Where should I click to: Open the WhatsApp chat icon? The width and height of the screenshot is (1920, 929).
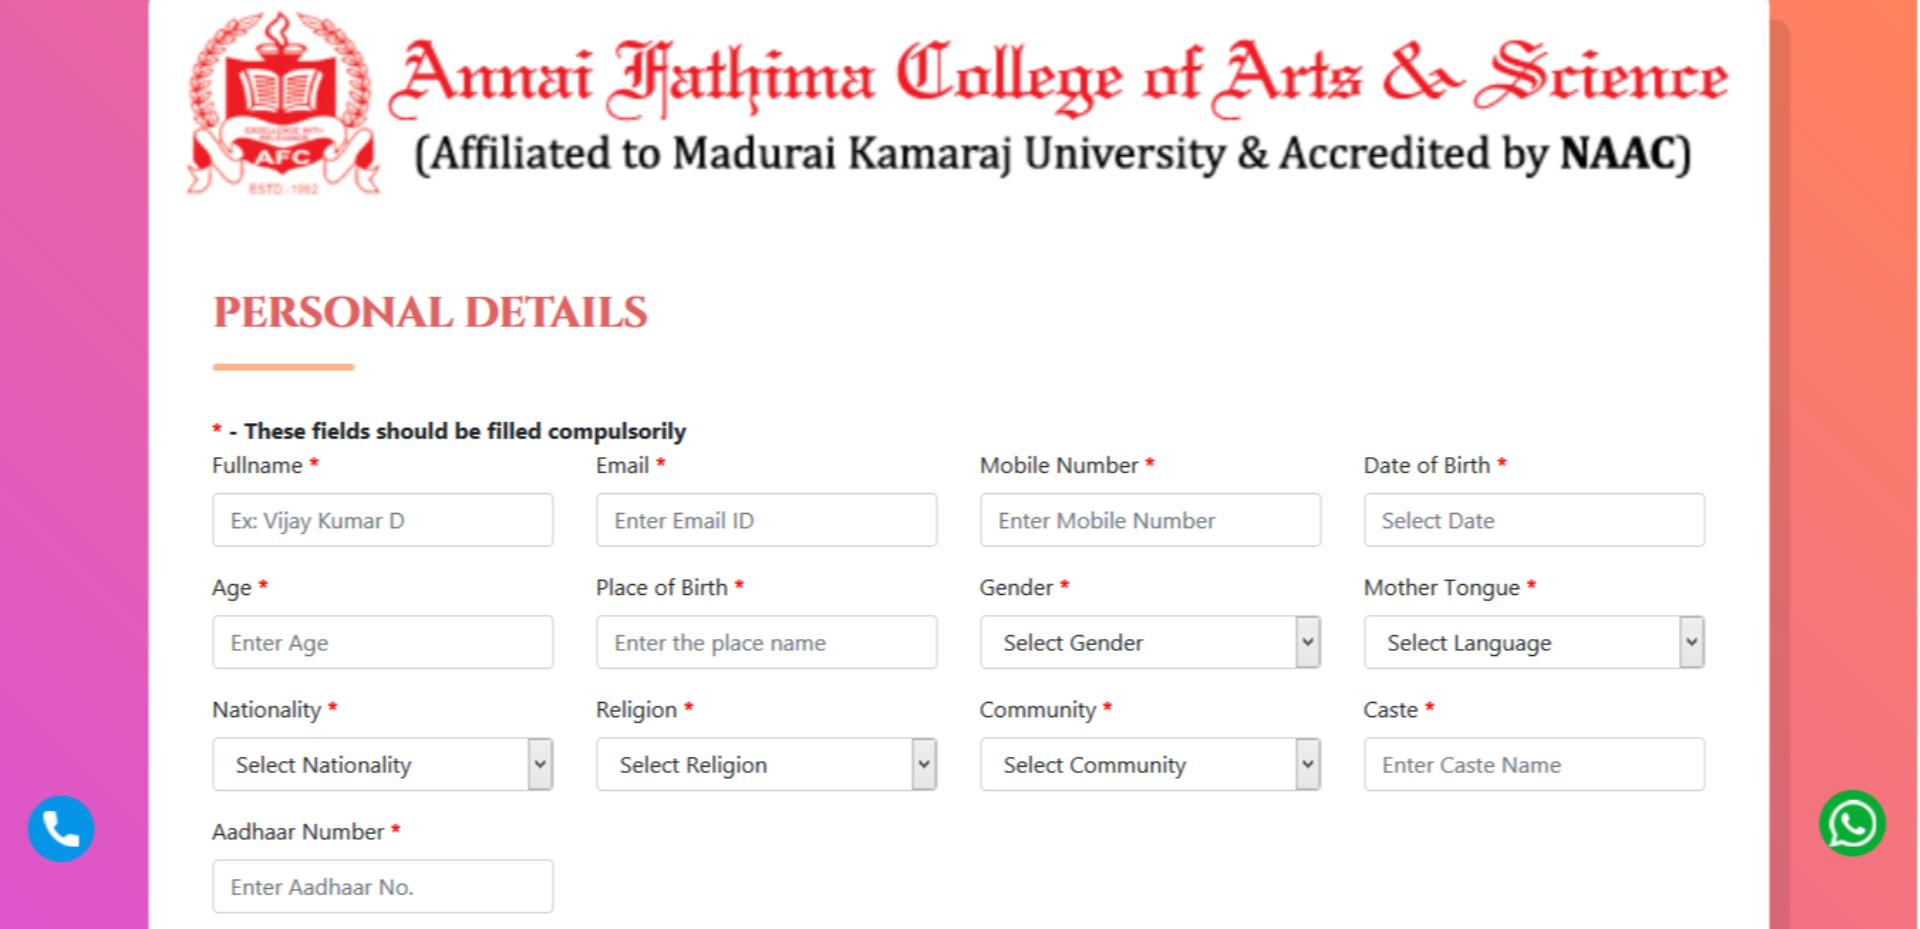(1852, 824)
